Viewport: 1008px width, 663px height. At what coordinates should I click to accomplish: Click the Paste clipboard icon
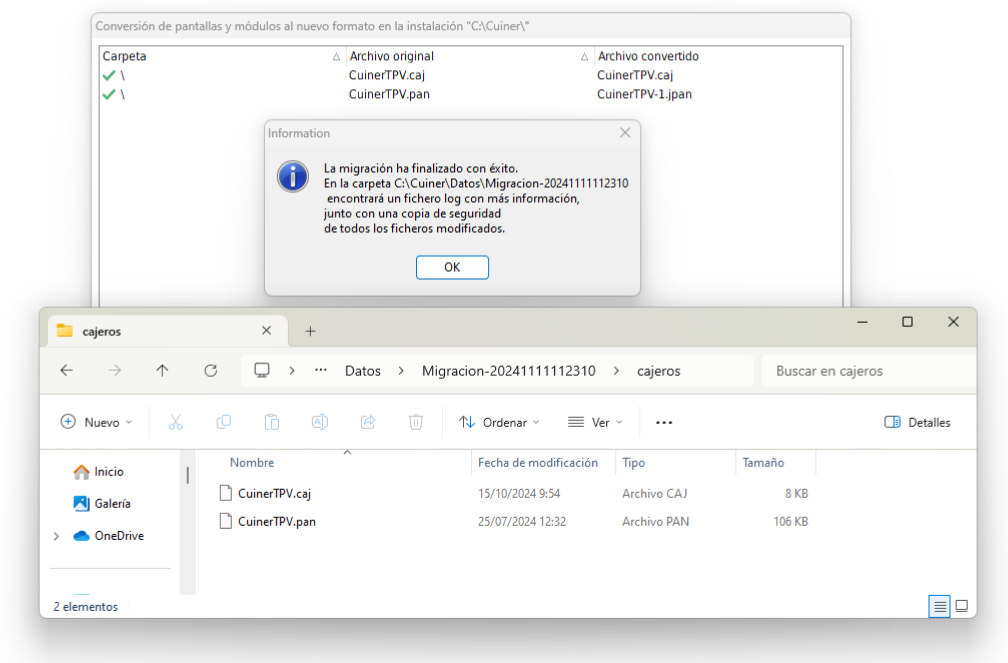pos(272,422)
